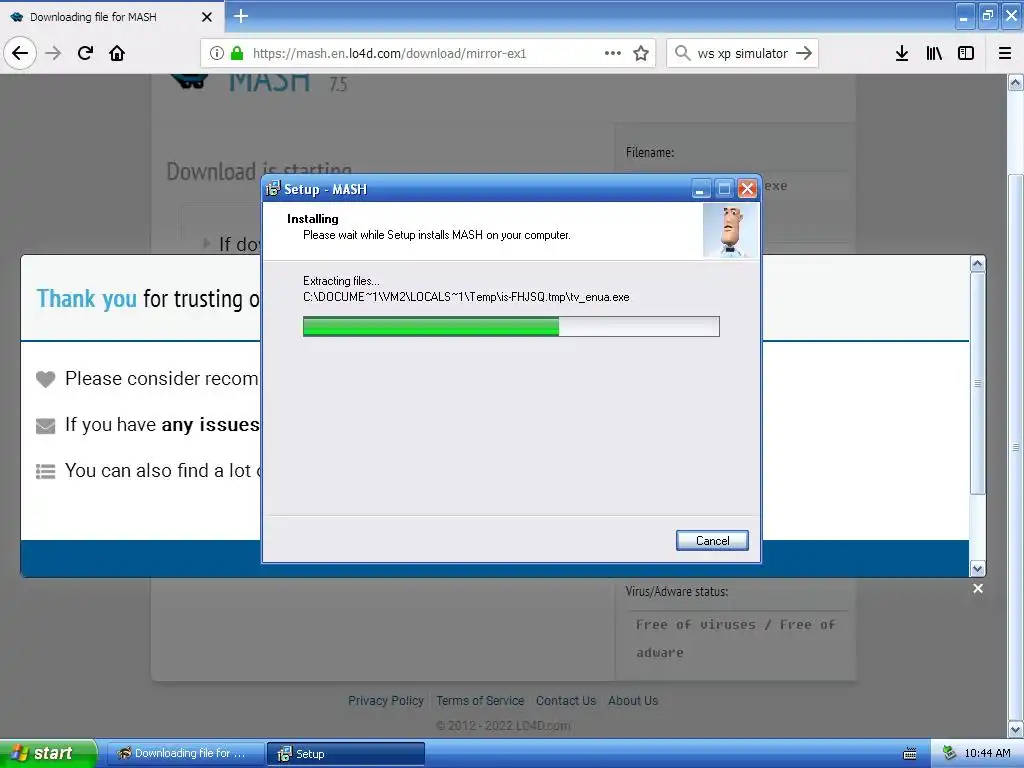Screen dimensions: 1024x768
Task: Open the browser hamburger menu
Action: click(1005, 53)
